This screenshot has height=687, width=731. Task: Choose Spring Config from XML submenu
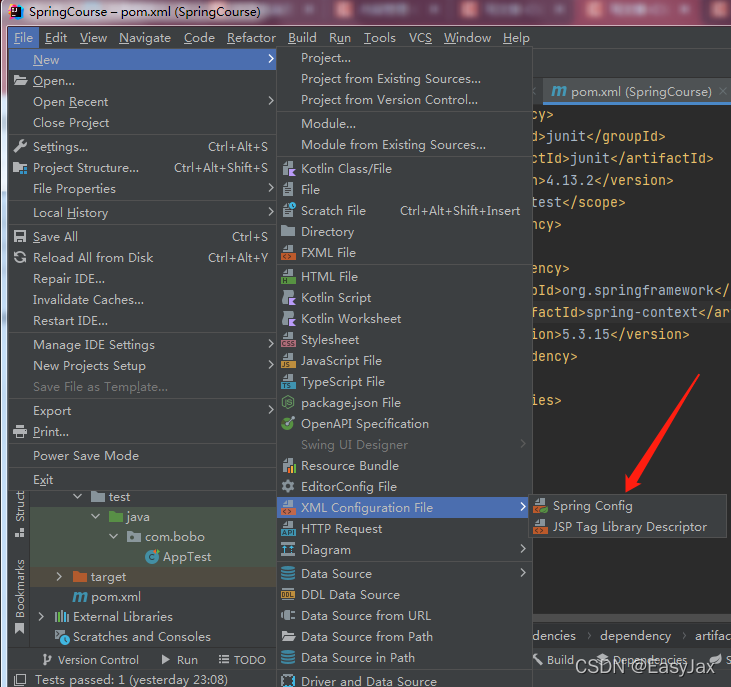pyautogui.click(x=627, y=506)
